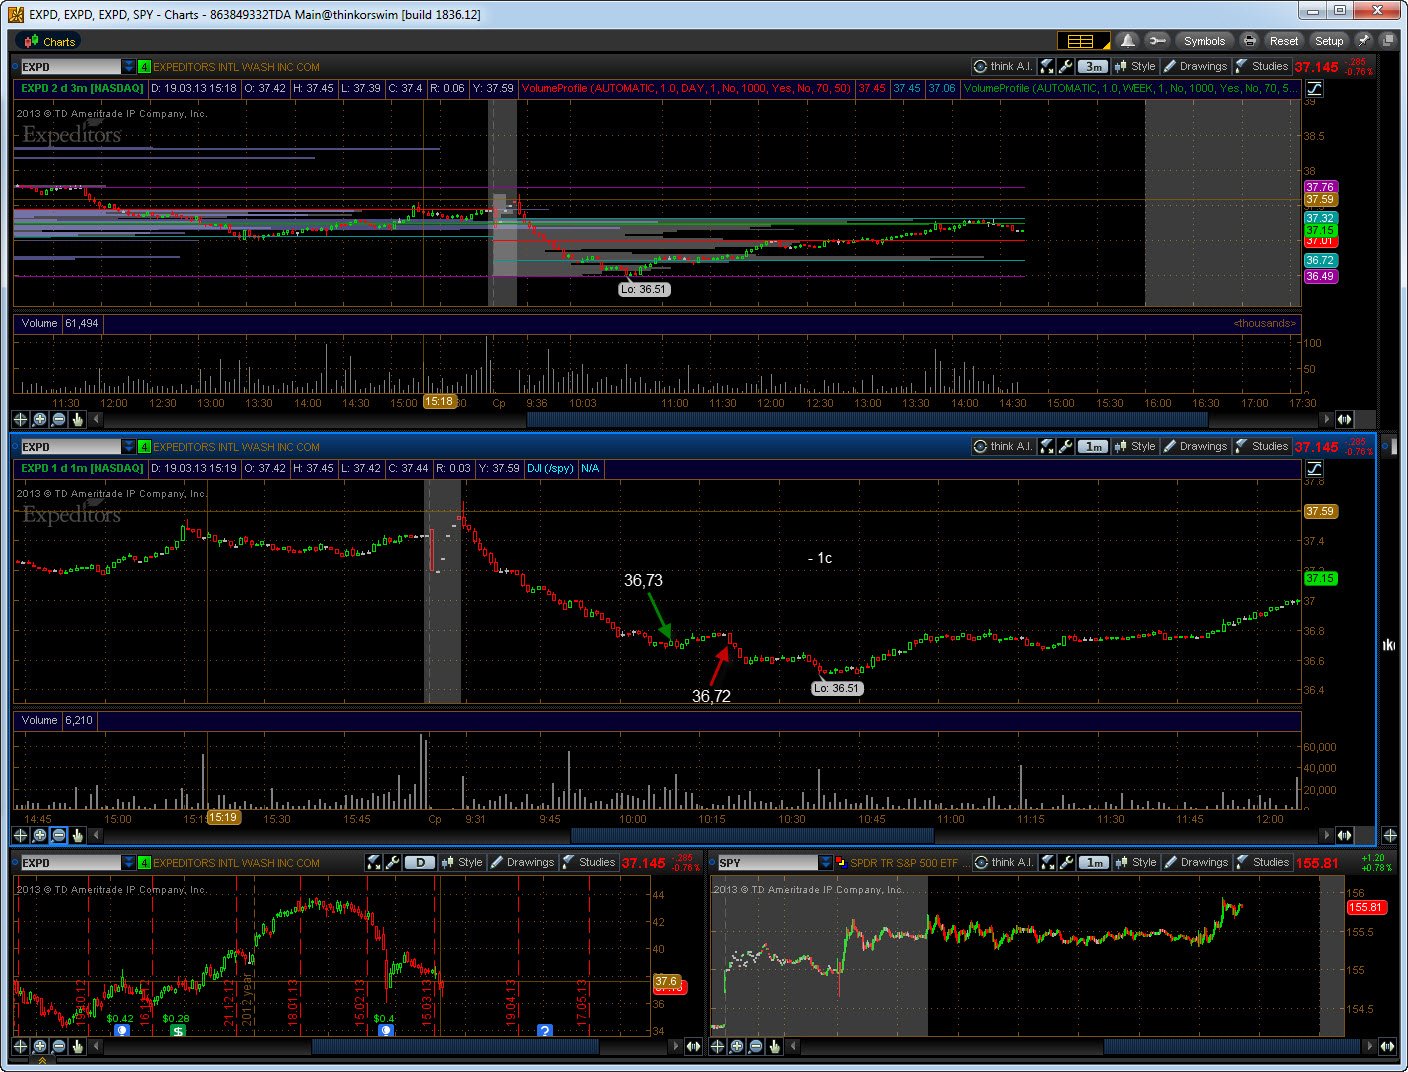This screenshot has height=1072, width=1408.
Task: Expand symbol dropdown arrow in top chart
Action: click(129, 67)
